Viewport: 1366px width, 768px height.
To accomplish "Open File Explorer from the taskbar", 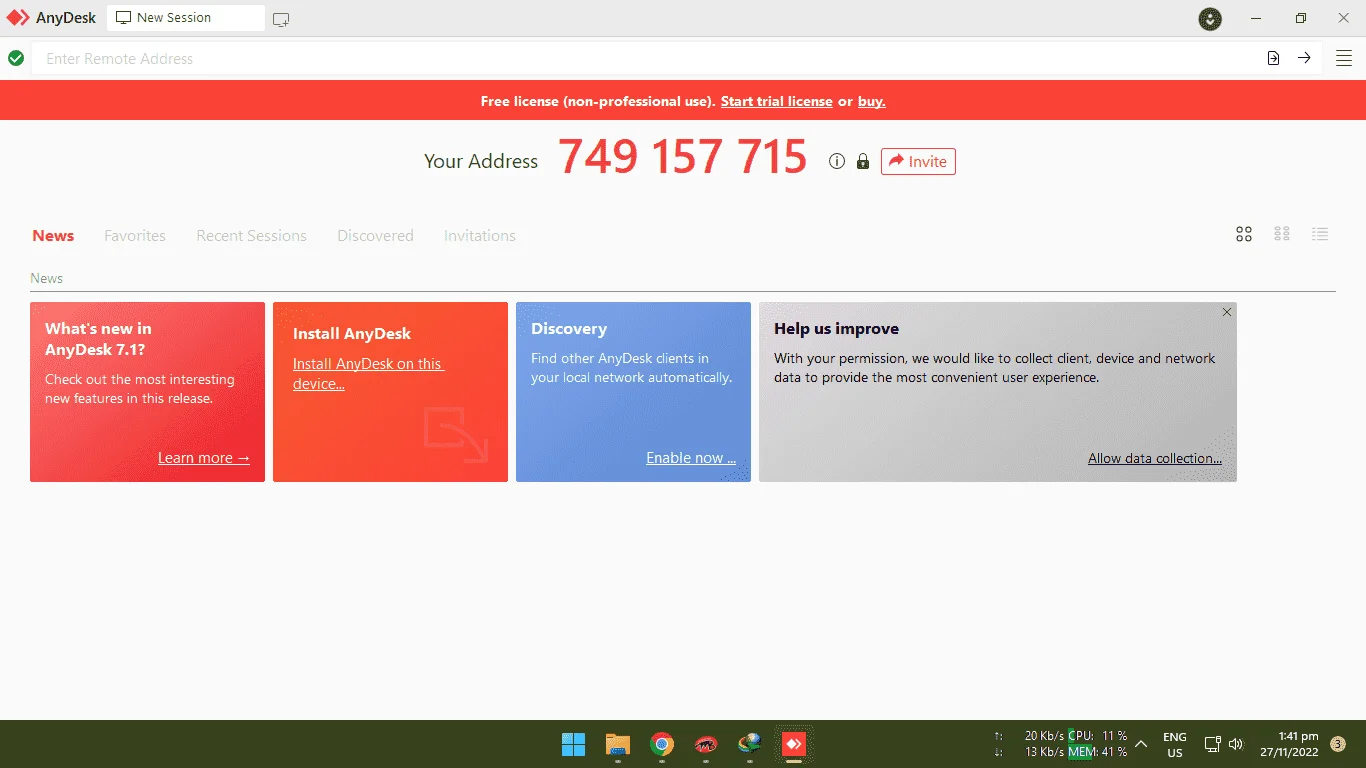I will click(618, 744).
